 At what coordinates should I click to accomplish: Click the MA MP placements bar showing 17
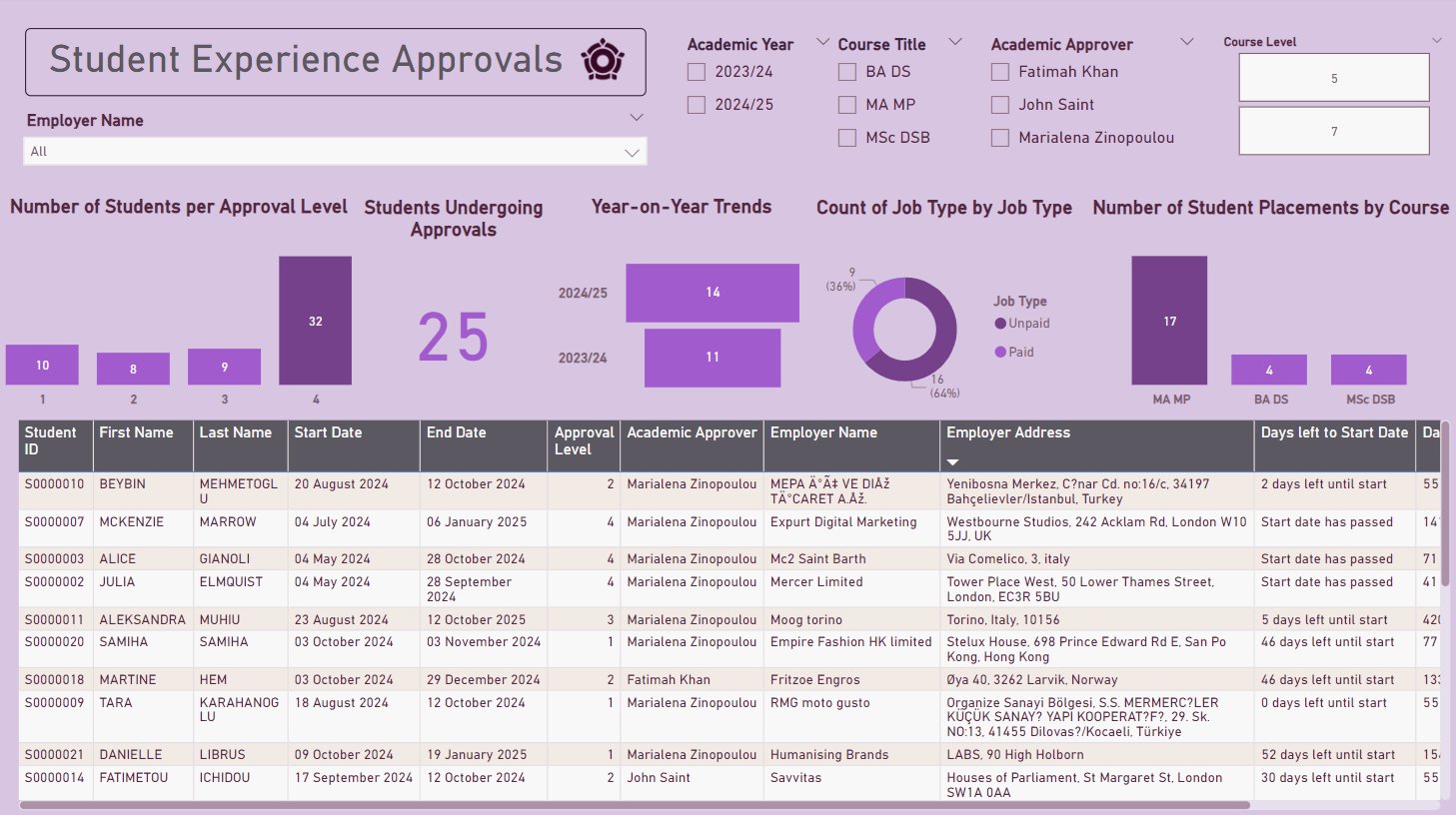(1169, 321)
